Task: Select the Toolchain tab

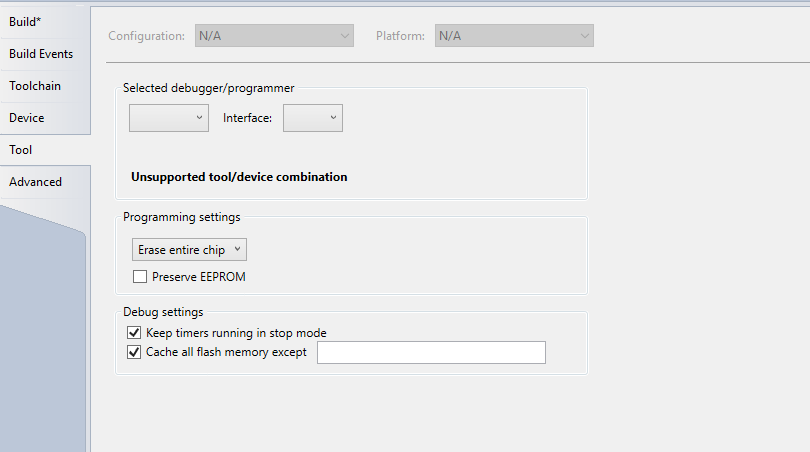Action: pyautogui.click(x=35, y=86)
